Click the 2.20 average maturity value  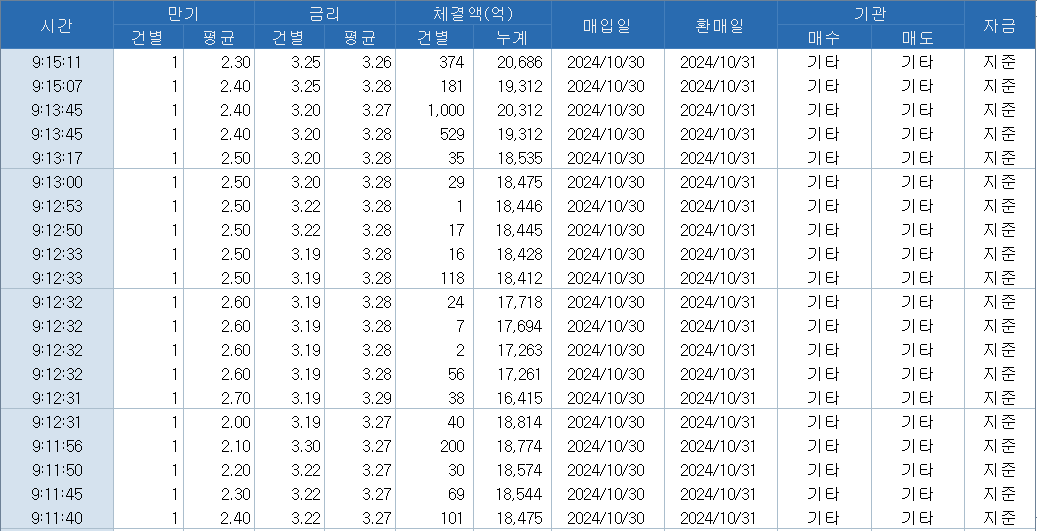(236, 470)
